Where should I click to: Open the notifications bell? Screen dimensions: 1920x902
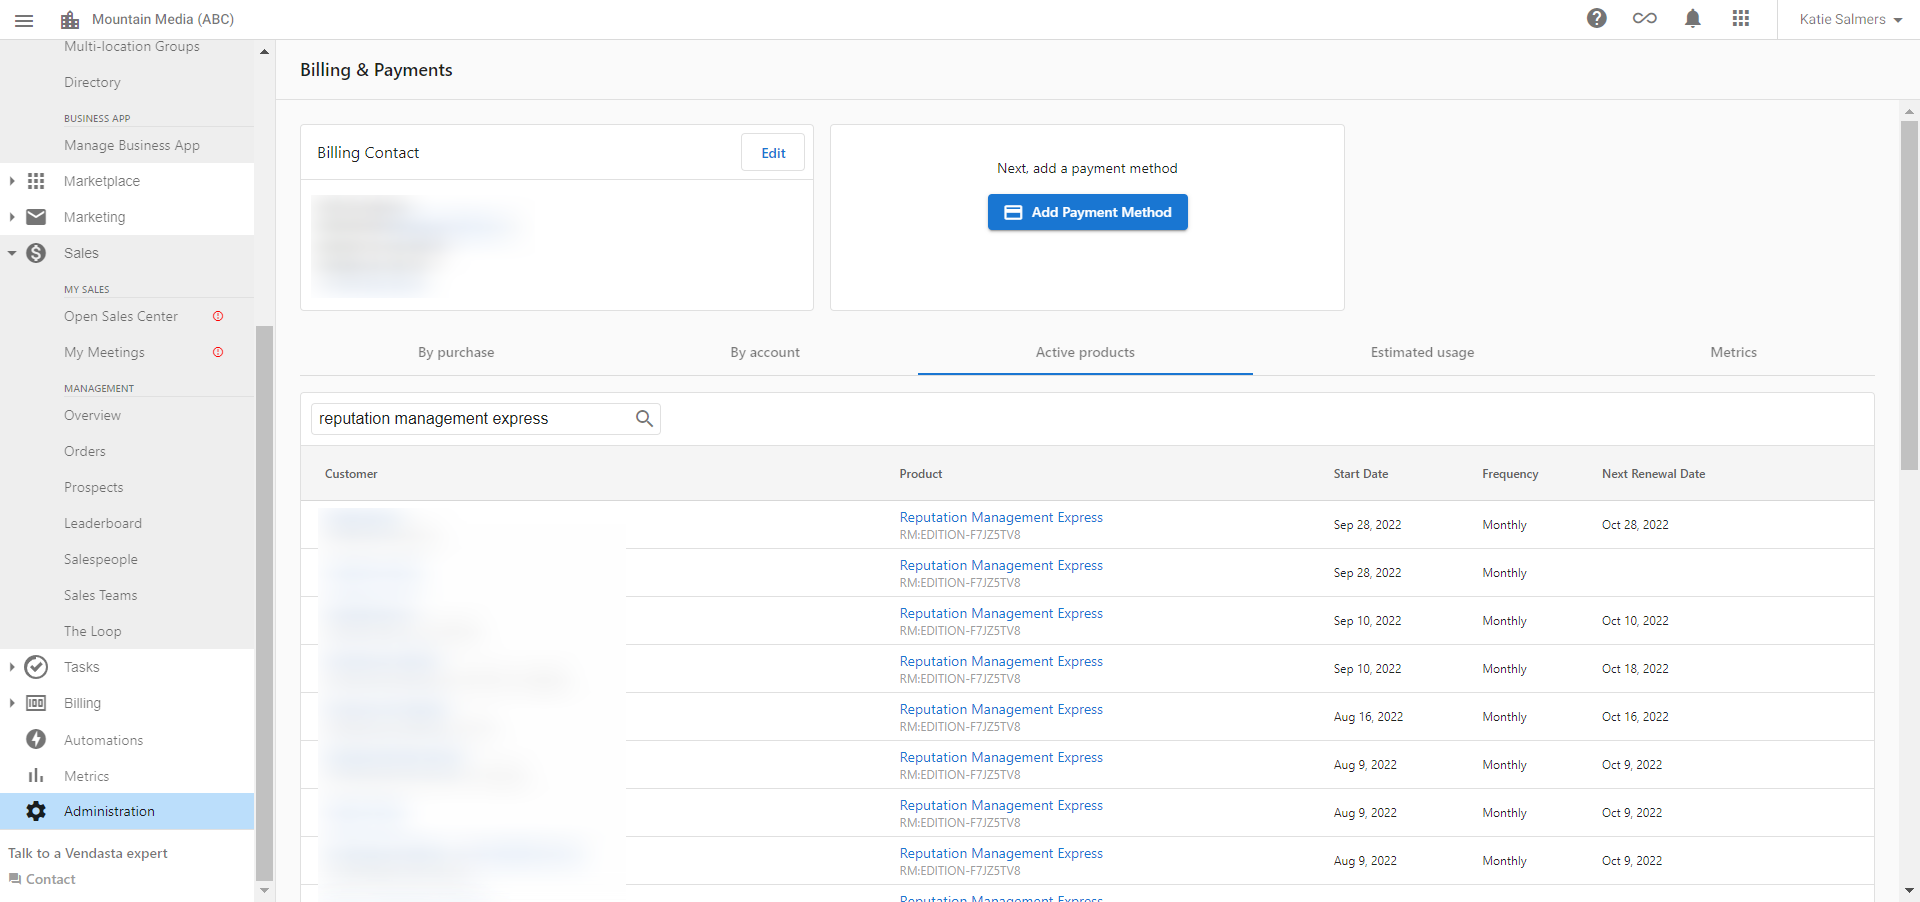1693,18
